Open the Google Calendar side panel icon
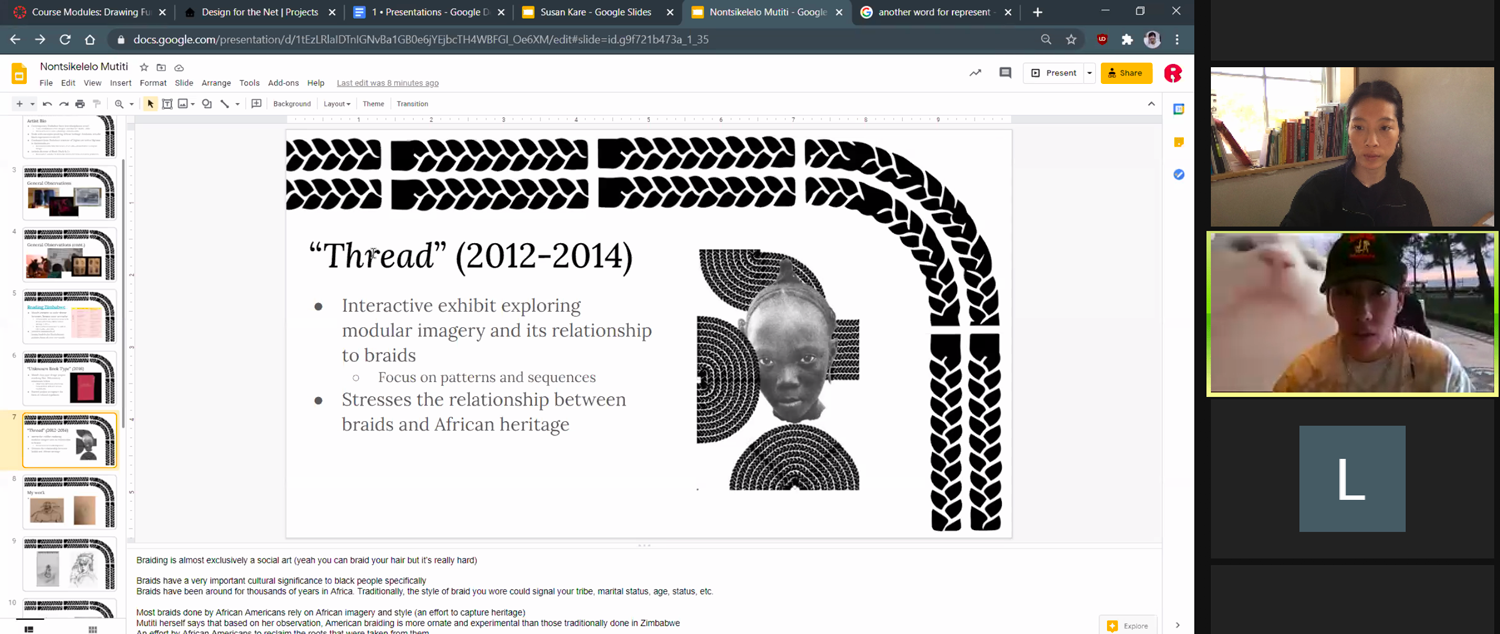 1179,109
